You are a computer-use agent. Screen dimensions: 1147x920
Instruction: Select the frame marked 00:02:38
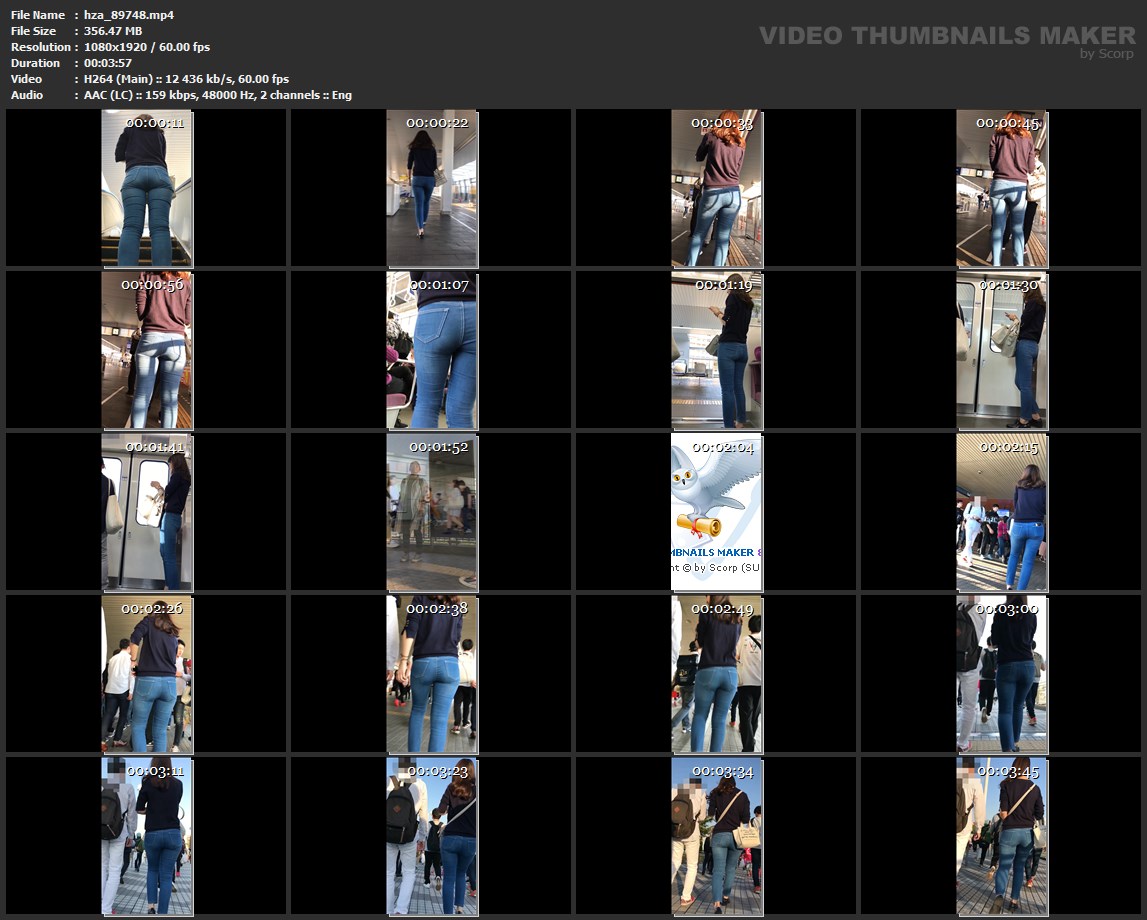(432, 674)
